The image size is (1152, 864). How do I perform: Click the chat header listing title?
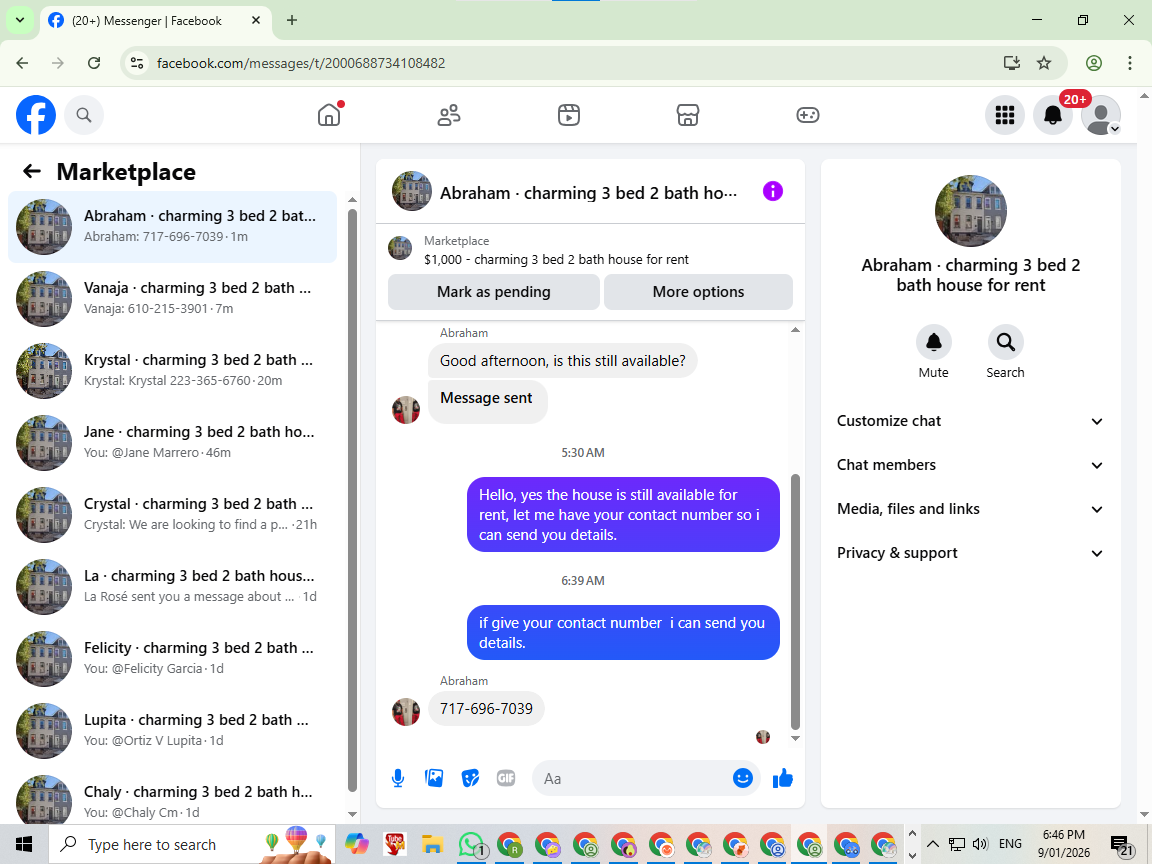click(588, 193)
